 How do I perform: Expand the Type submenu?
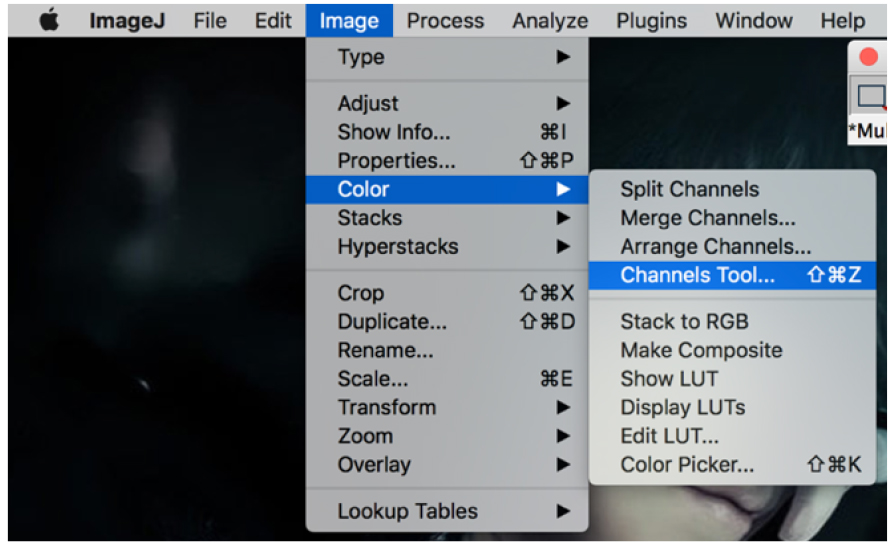[x=447, y=57]
